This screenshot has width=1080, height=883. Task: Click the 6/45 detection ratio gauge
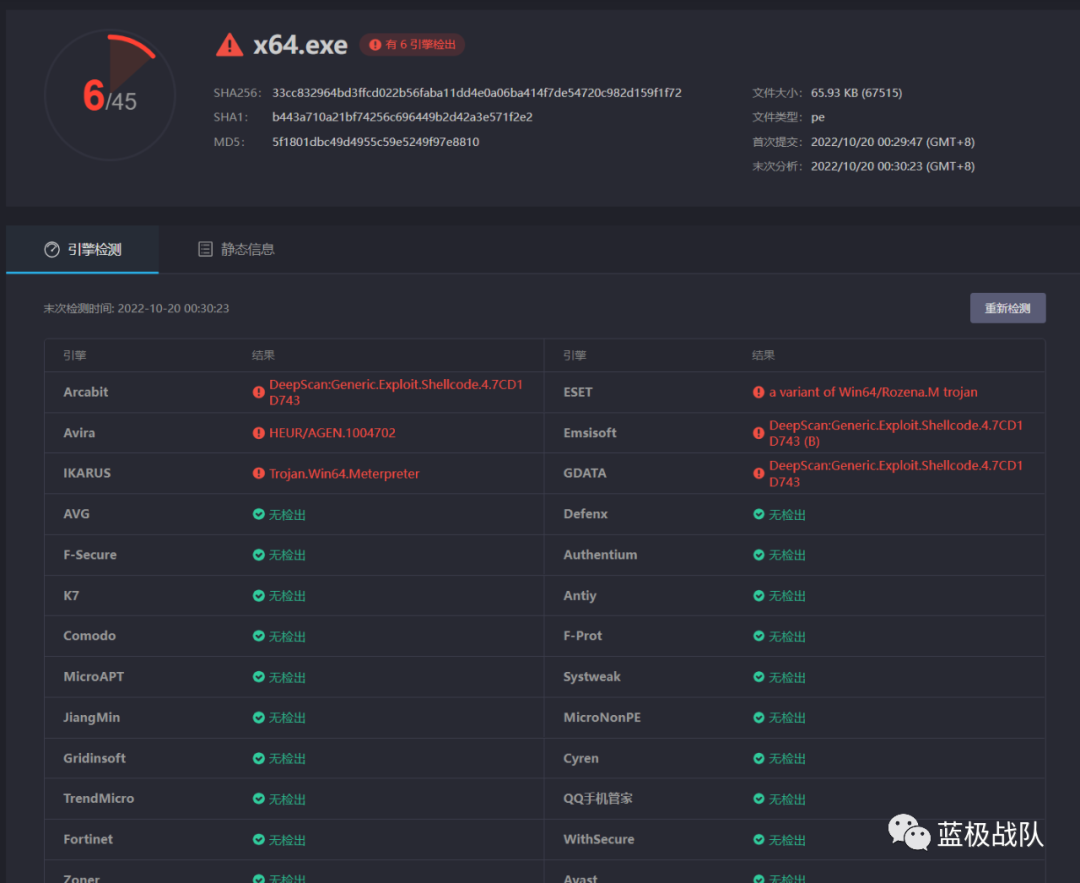point(110,95)
